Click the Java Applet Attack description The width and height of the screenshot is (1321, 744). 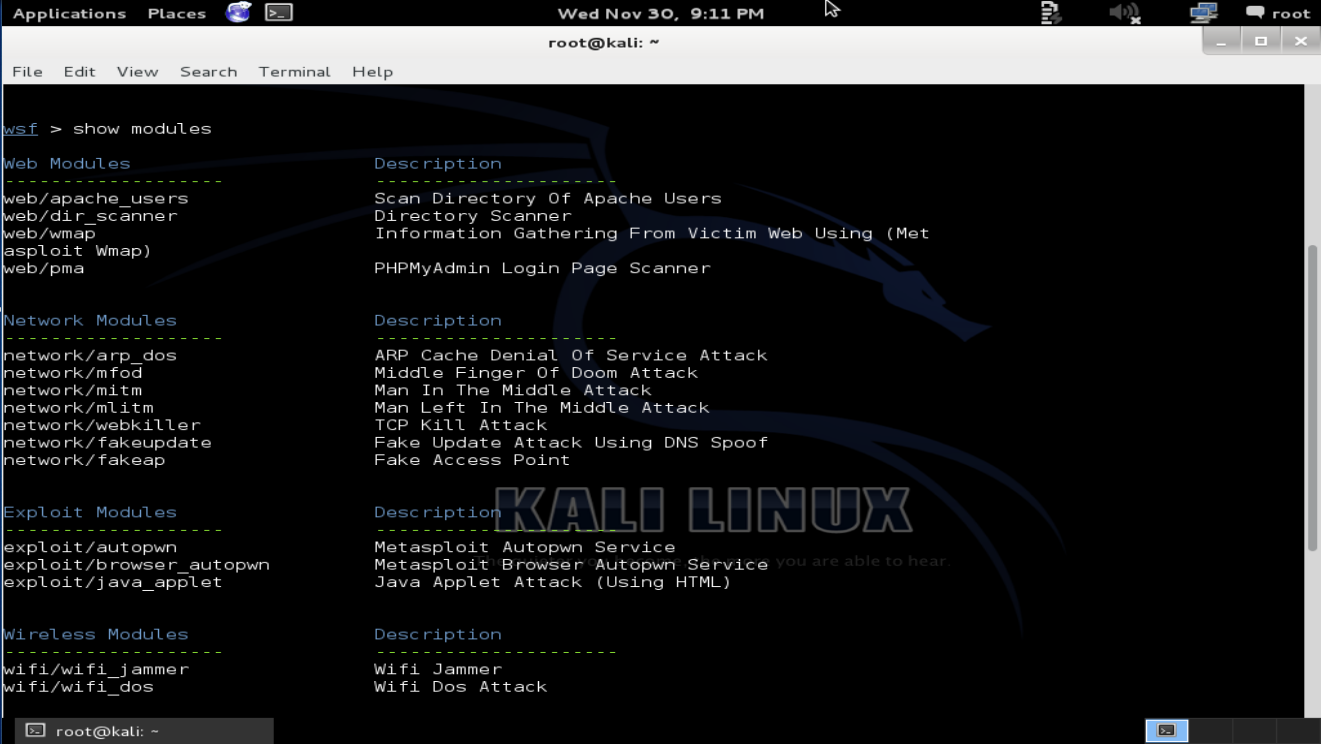coord(553,582)
